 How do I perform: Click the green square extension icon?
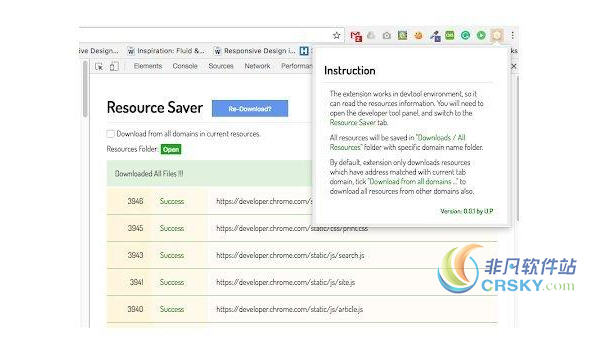click(x=402, y=35)
